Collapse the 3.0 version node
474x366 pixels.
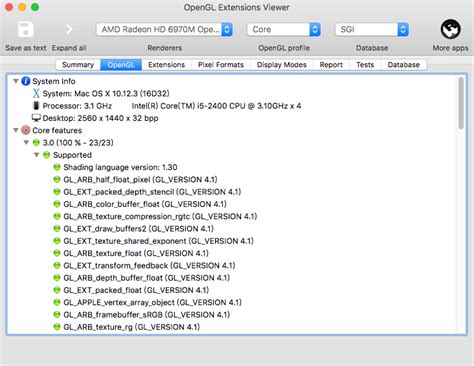26,143
